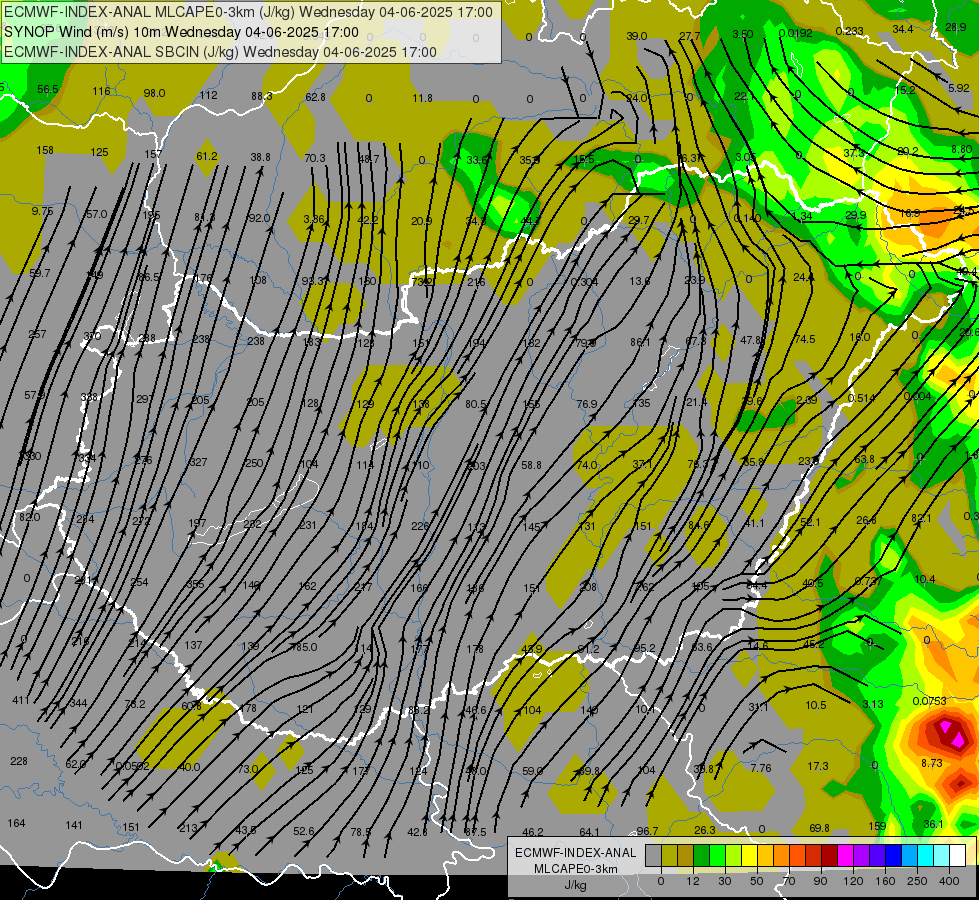
Task: Click the map value 56.5
Action: click(47, 89)
